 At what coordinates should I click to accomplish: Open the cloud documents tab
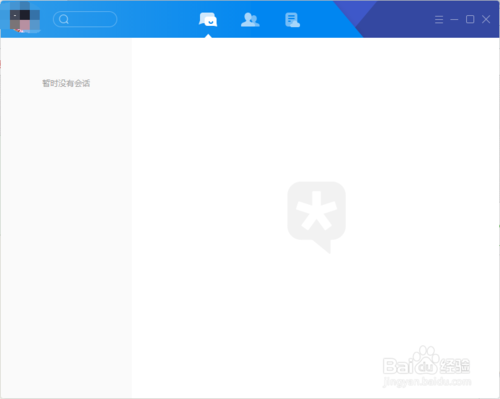(292, 20)
